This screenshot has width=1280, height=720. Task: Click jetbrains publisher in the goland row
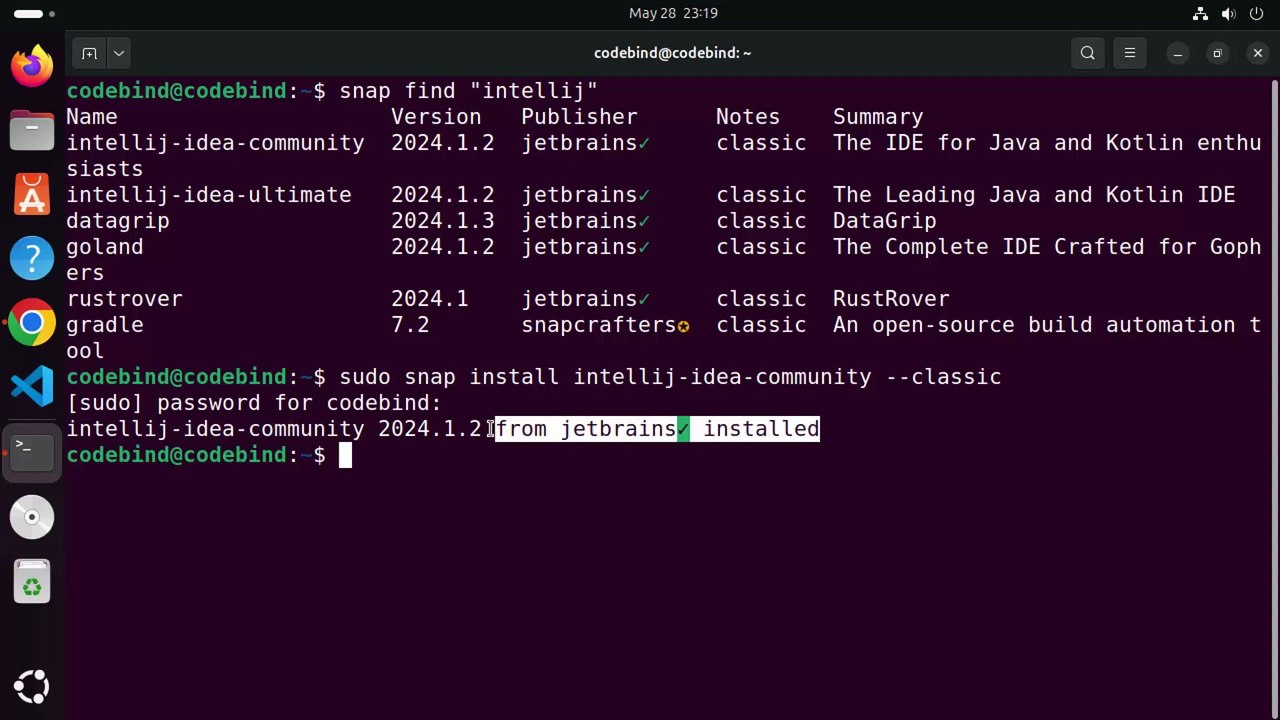click(579, 247)
